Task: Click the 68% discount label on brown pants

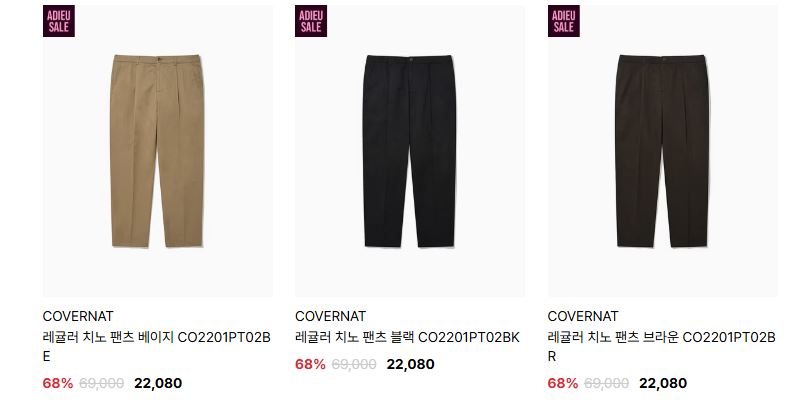Action: 563,383
